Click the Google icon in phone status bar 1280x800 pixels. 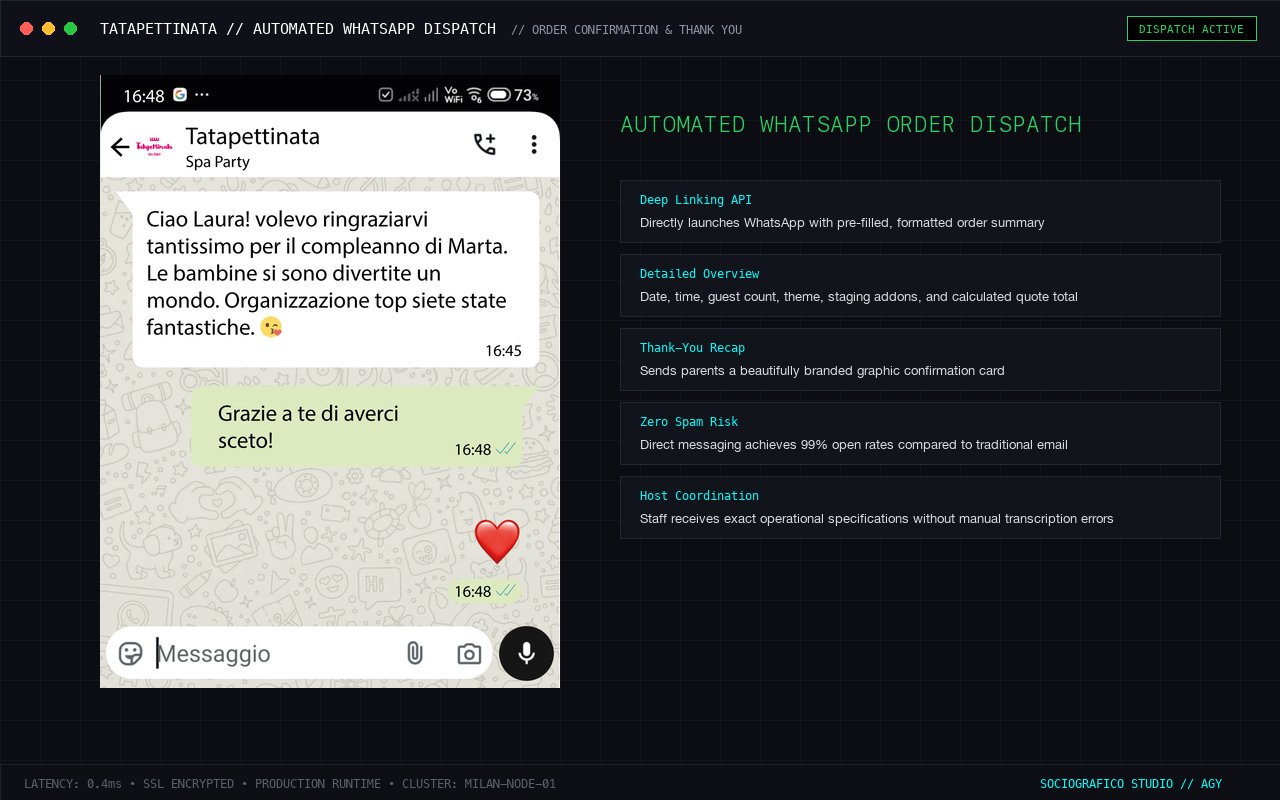[x=180, y=95]
